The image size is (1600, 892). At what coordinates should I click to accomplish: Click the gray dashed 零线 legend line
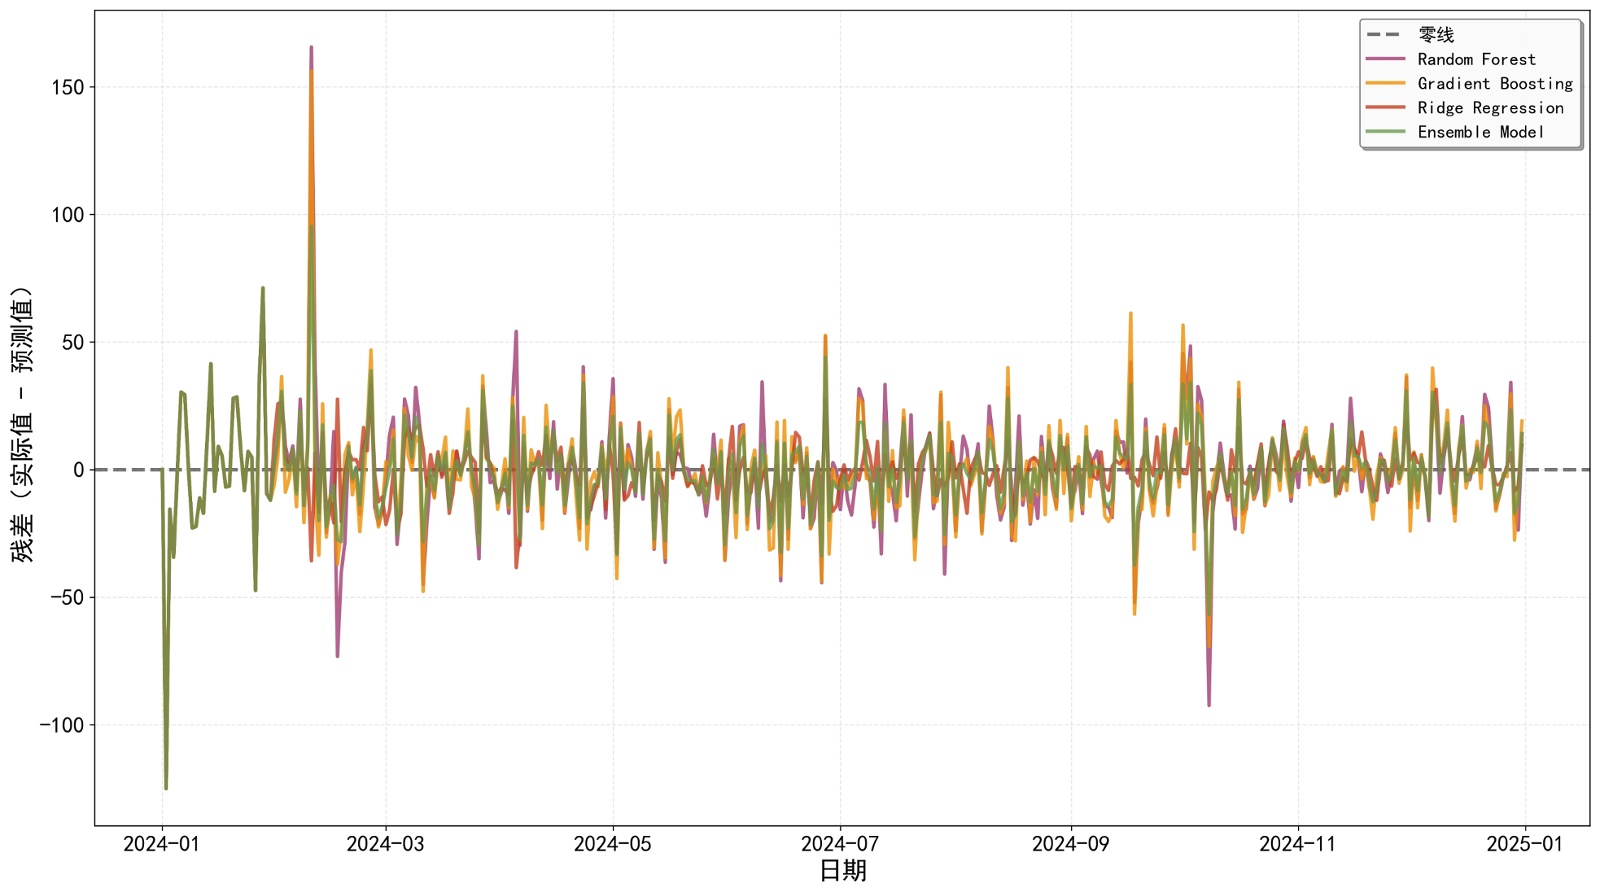(1386, 35)
